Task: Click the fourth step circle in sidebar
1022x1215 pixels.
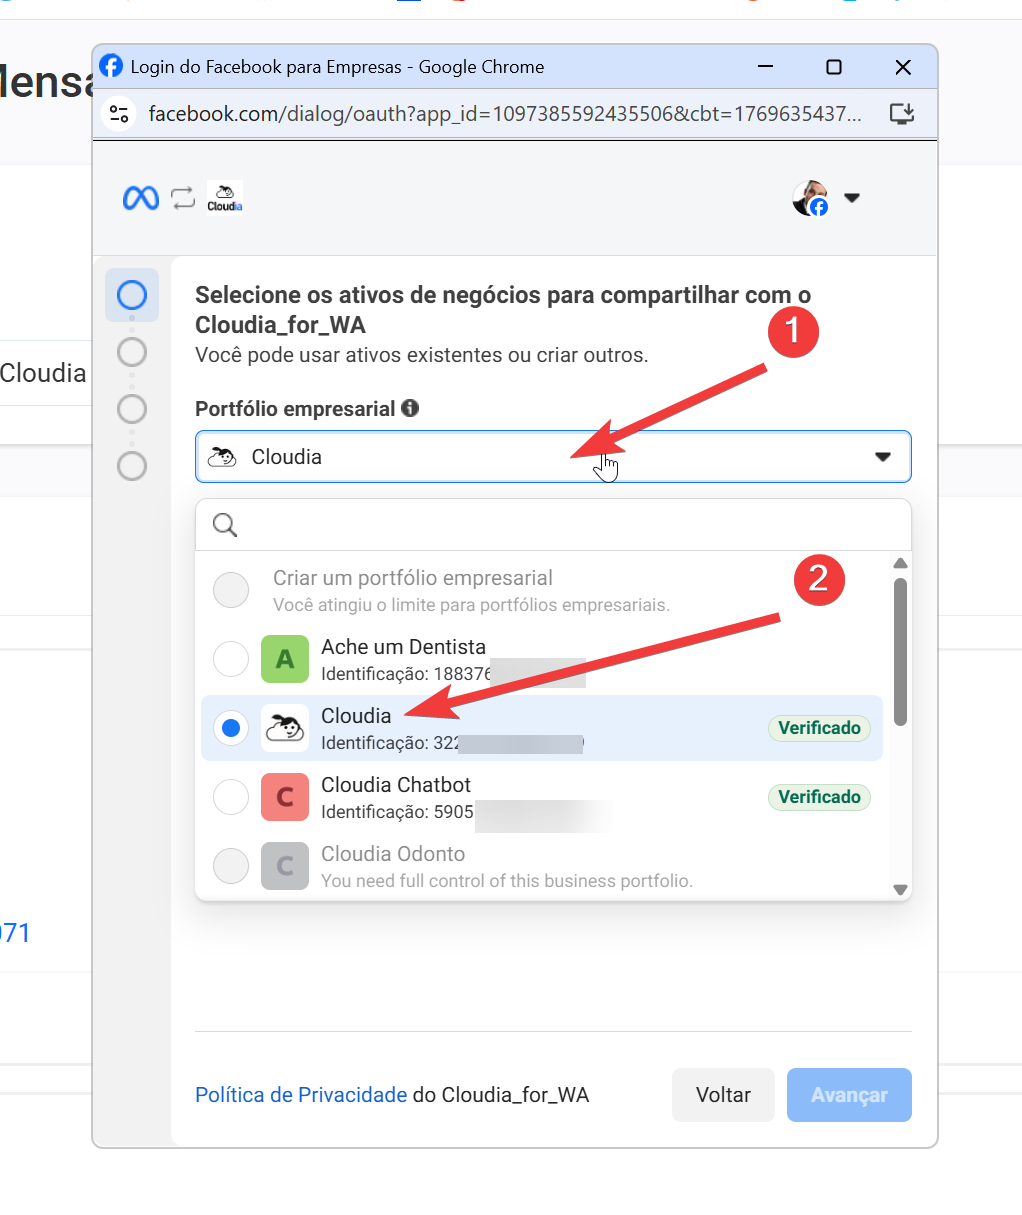Action: pyautogui.click(x=132, y=466)
